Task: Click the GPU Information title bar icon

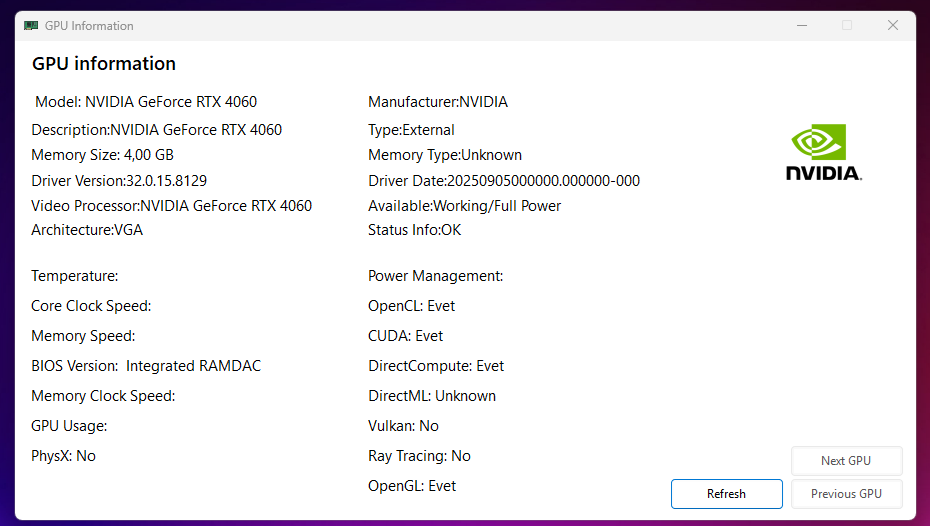Action: pyautogui.click(x=31, y=25)
